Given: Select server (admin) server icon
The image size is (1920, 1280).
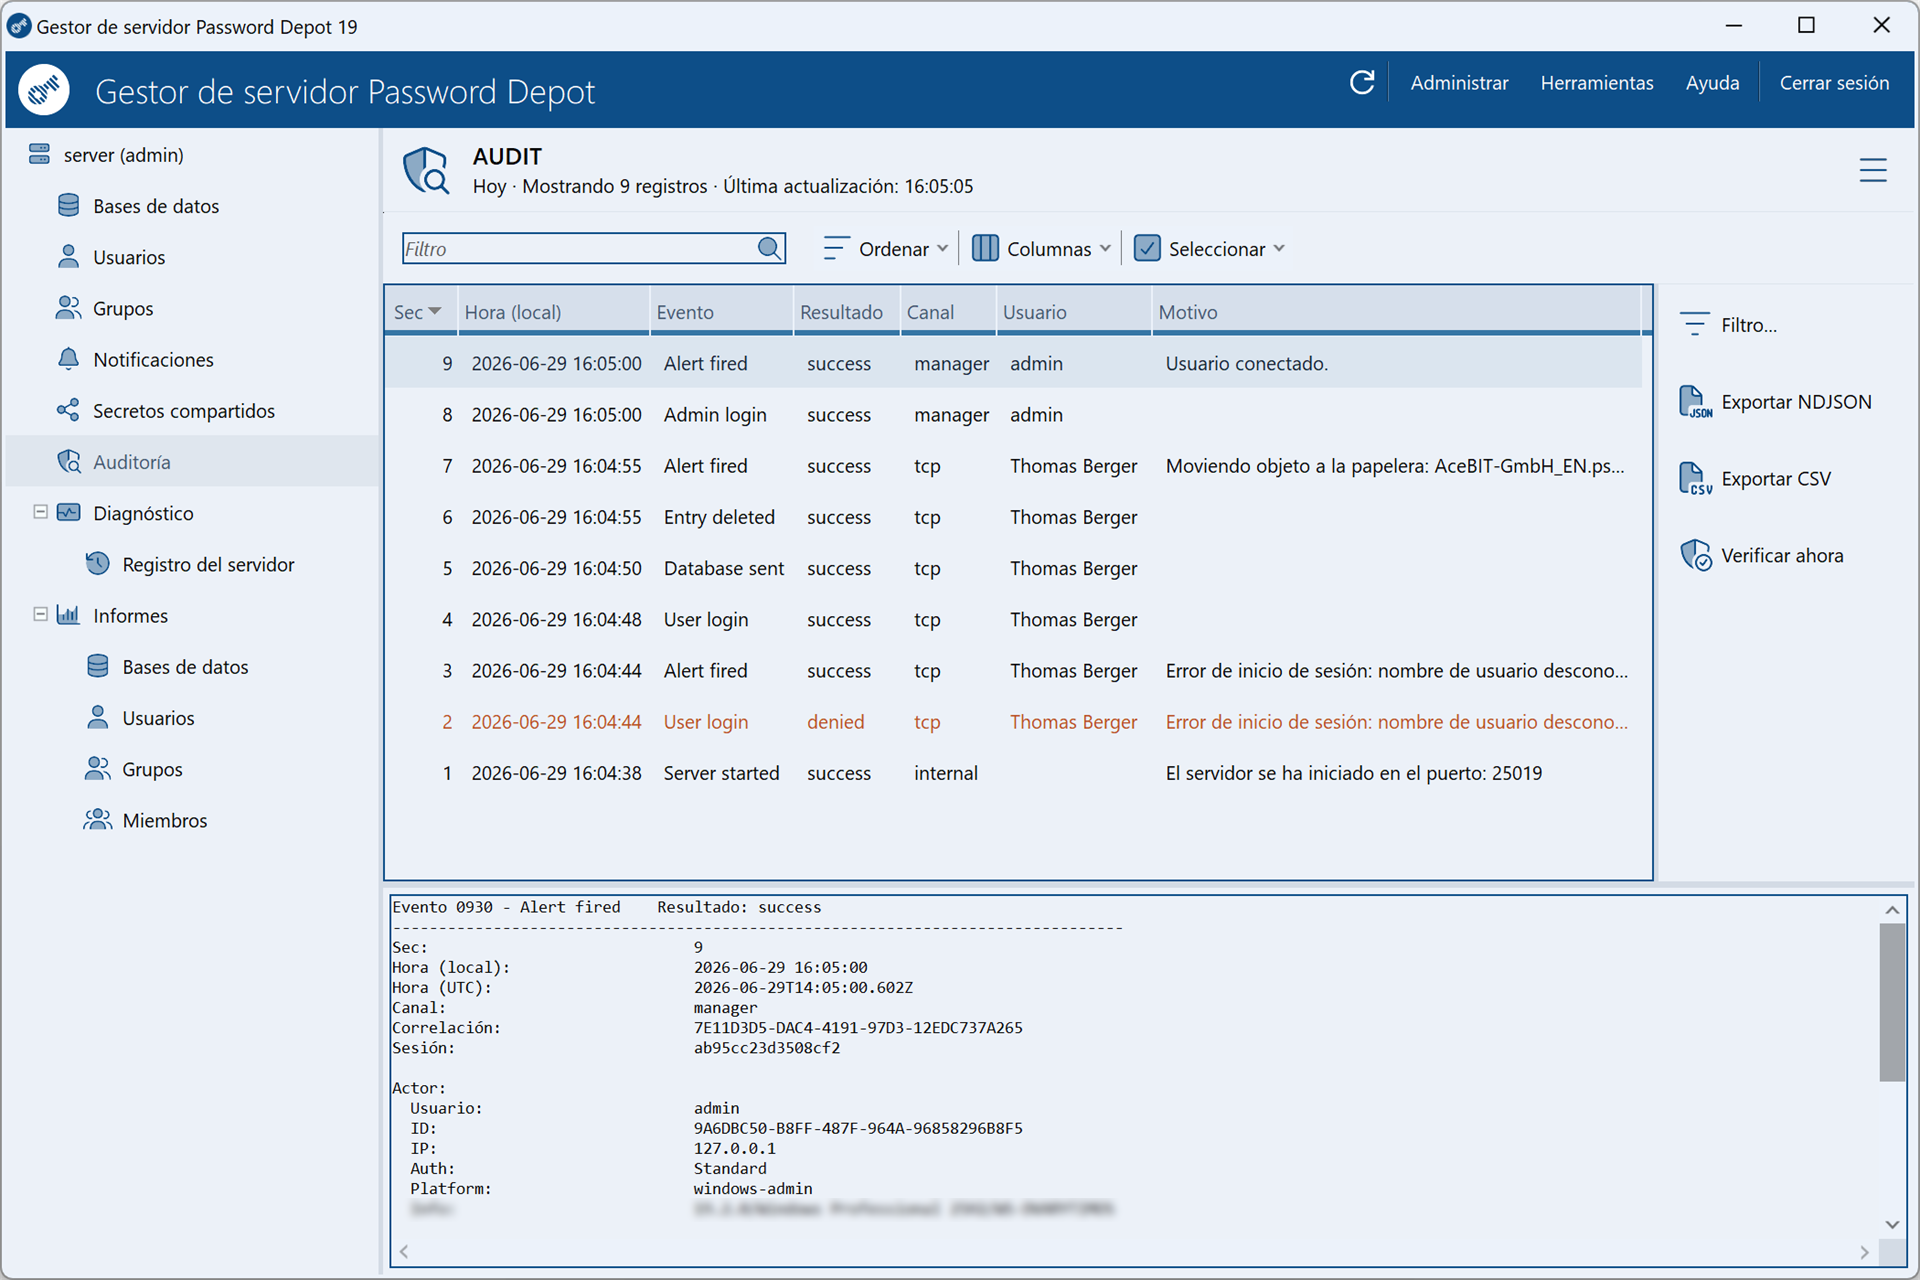Looking at the screenshot, I should click(39, 154).
